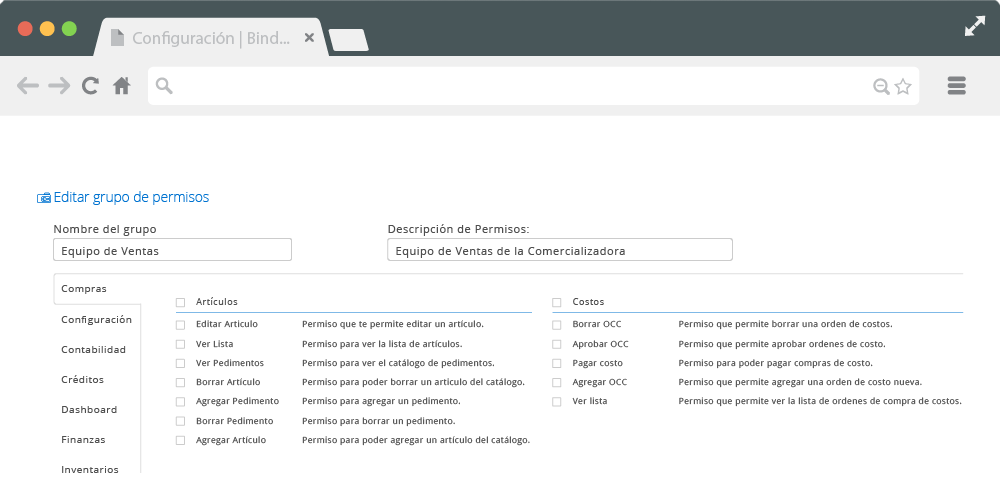Click the Descripción de Permisos input field

(x=559, y=250)
